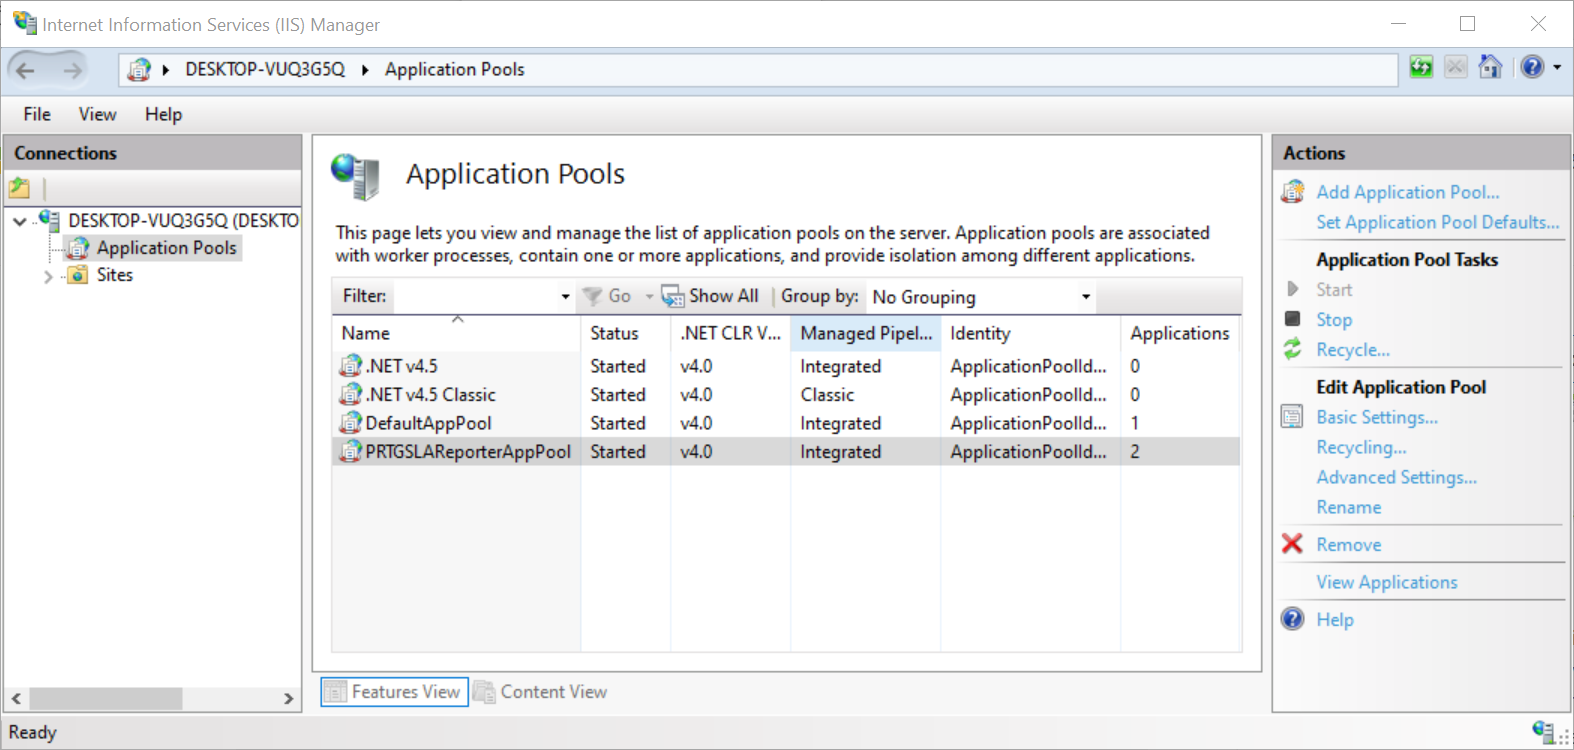Screen dimensions: 1574x750
Task: Open the Filter dropdown arrow
Action: [x=565, y=297]
